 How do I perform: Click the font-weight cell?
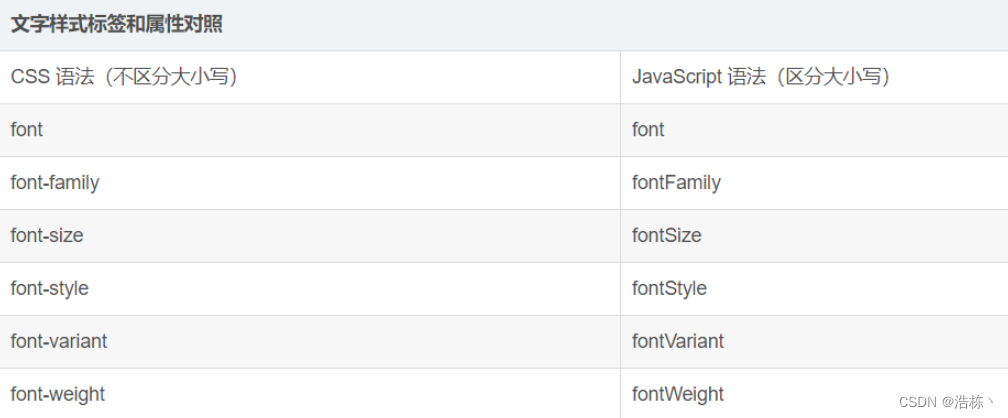pos(58,395)
